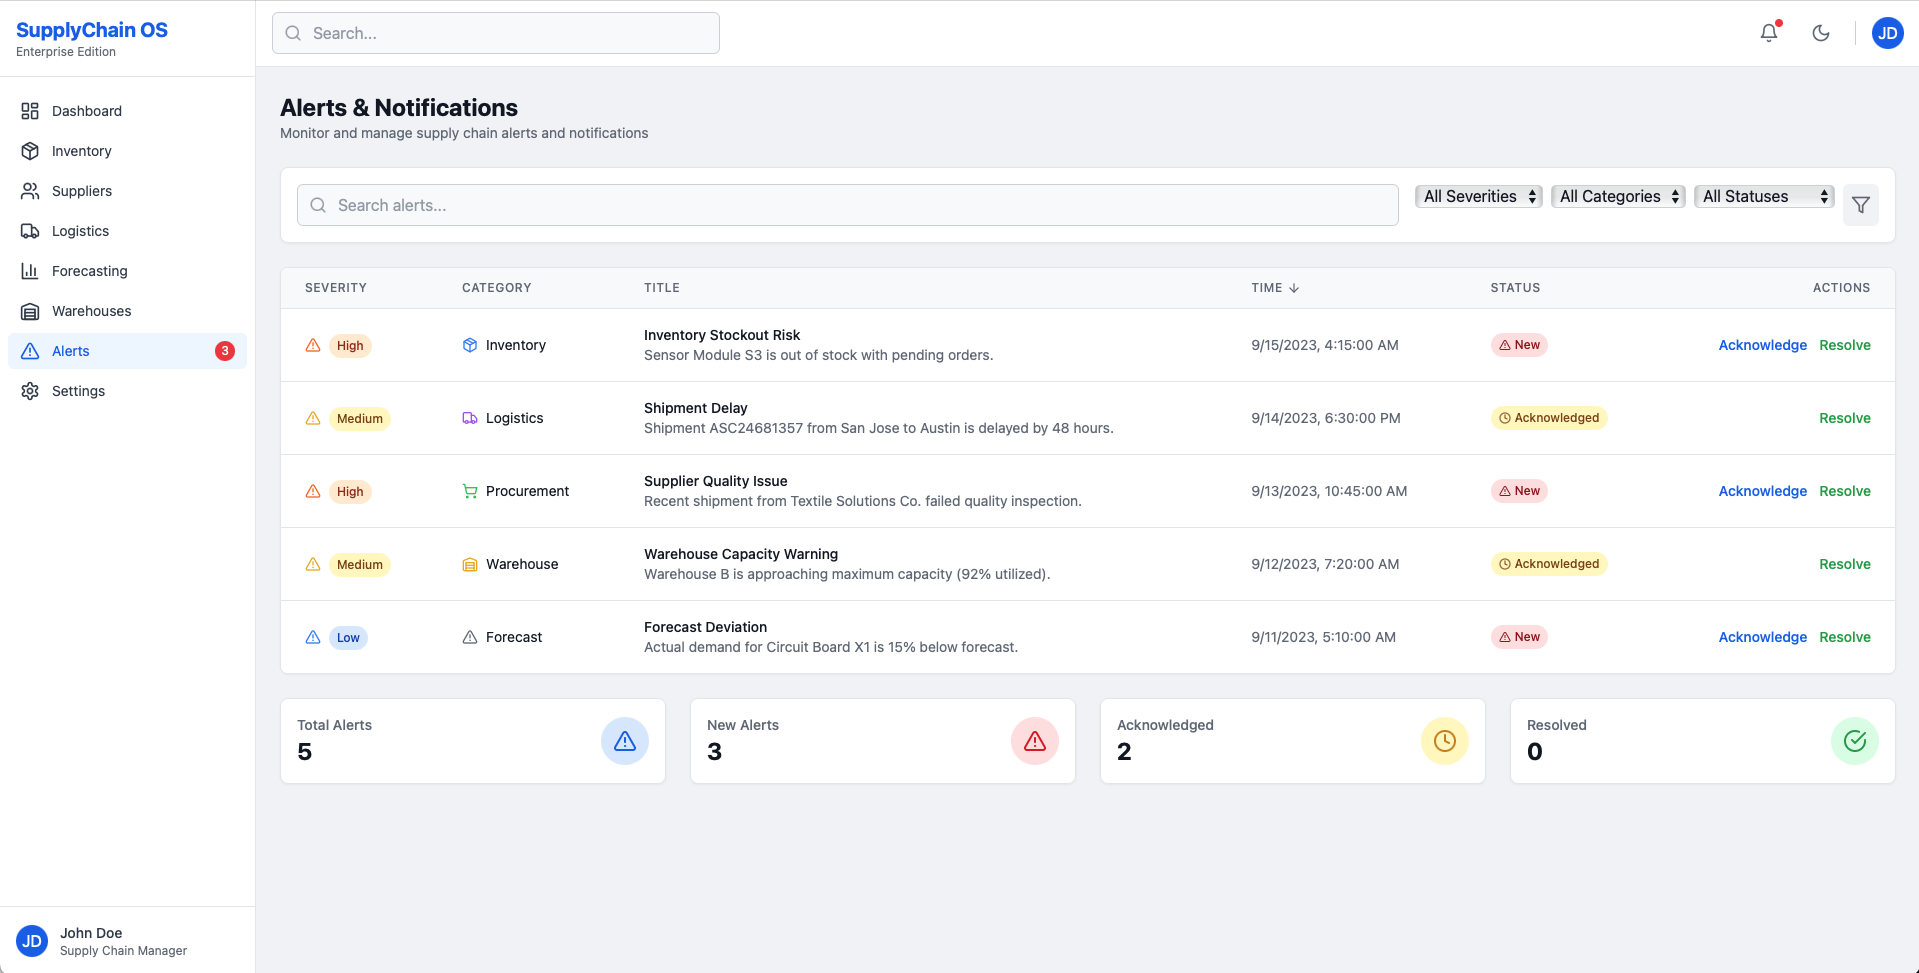Acknowledge the Forecast Deviation alert
Viewport: 1919px width, 973px height.
[x=1762, y=637]
